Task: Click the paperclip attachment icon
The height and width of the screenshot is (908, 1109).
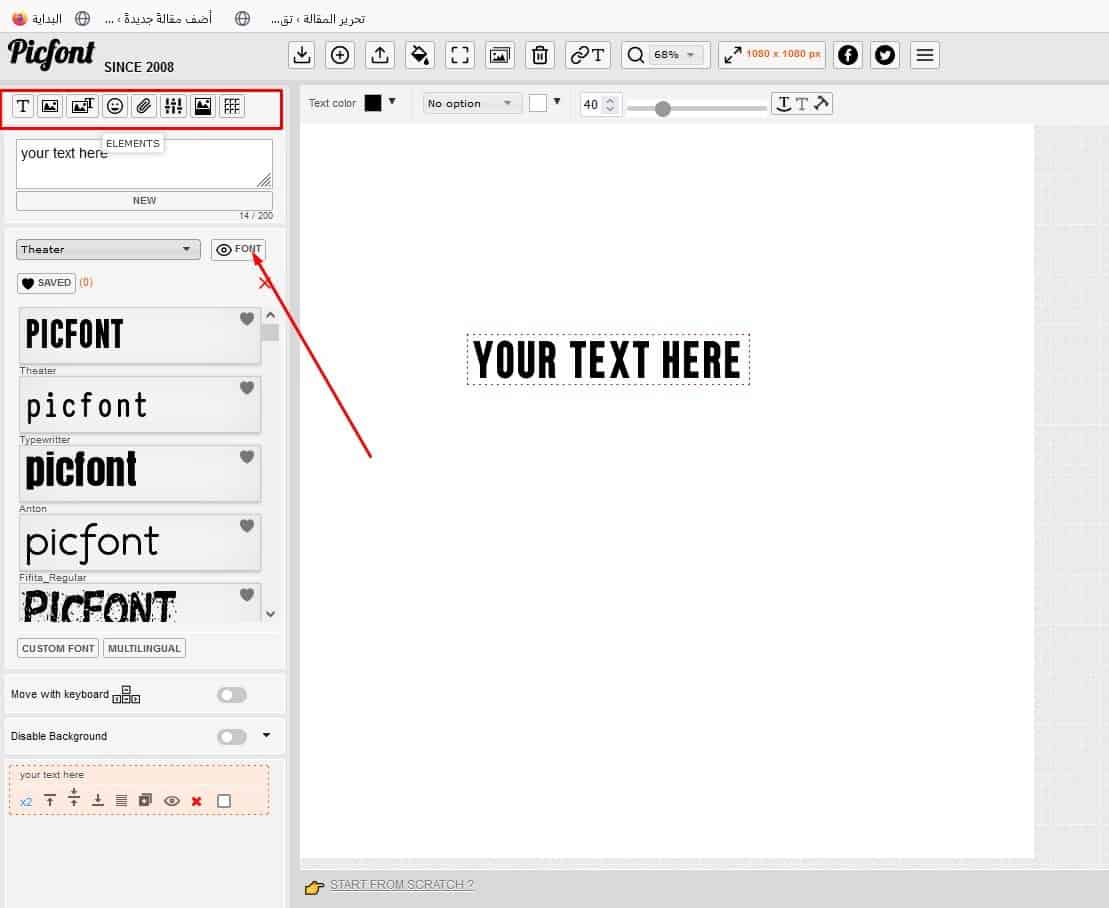Action: point(144,106)
